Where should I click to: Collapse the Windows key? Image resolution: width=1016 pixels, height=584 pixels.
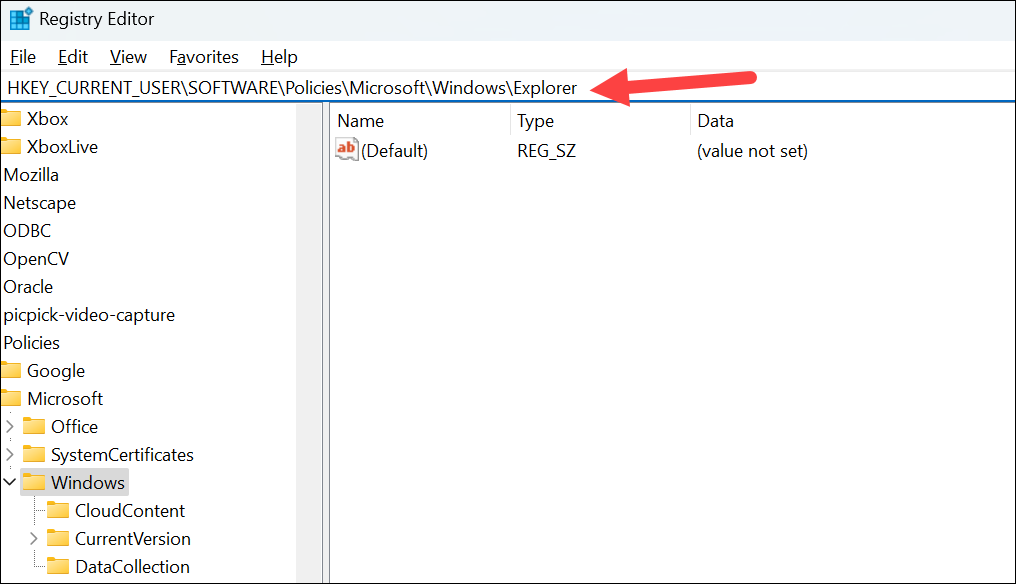pyautogui.click(x=10, y=482)
